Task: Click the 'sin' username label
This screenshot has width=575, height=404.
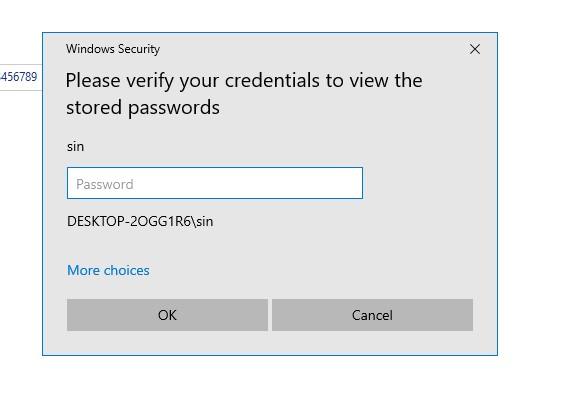Action: pos(76,147)
